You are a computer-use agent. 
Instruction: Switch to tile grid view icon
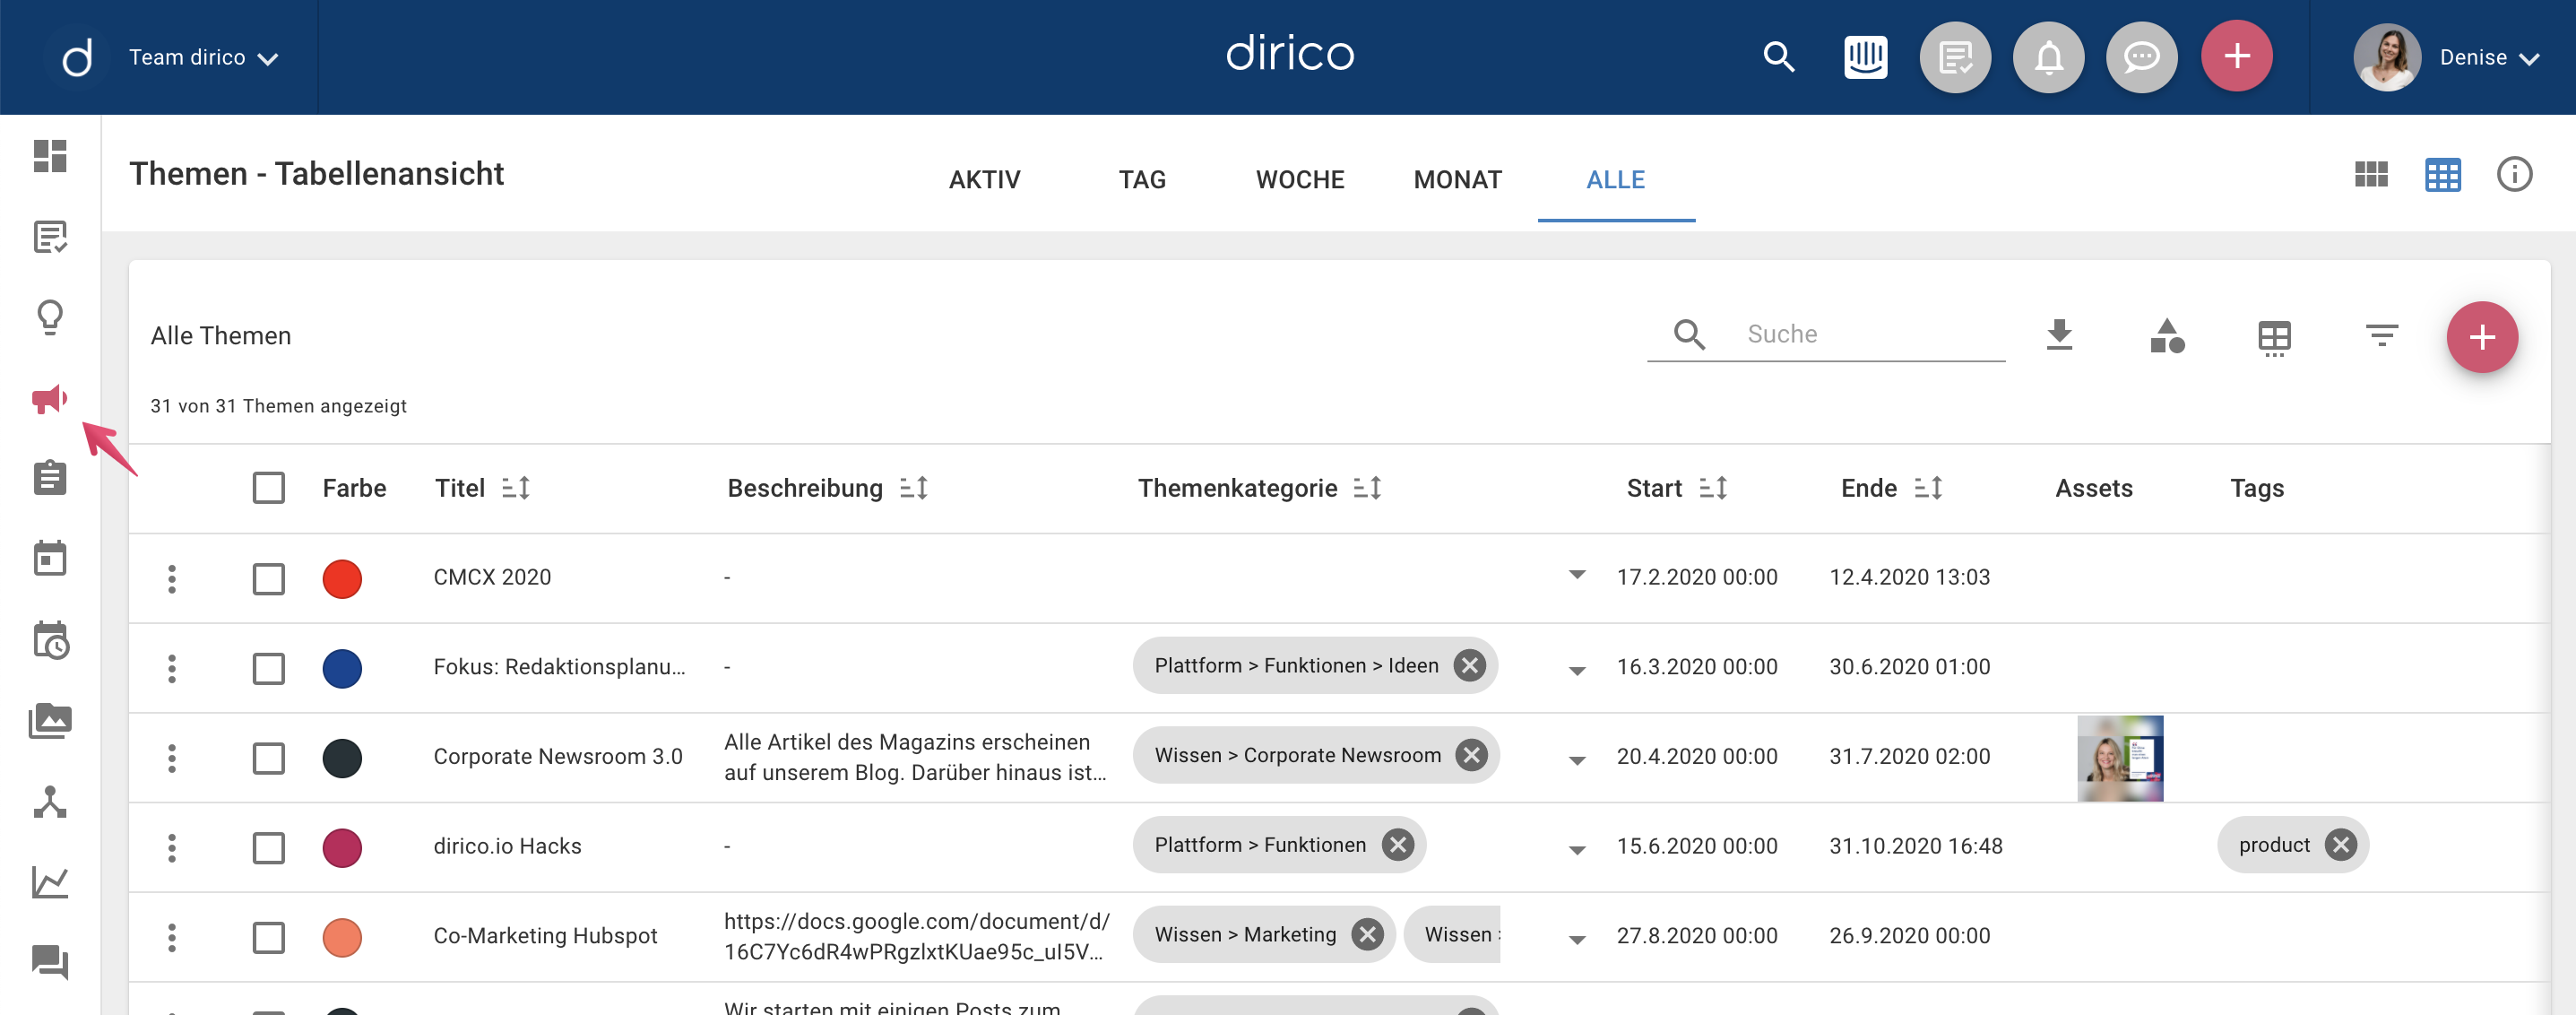[x=2371, y=175]
